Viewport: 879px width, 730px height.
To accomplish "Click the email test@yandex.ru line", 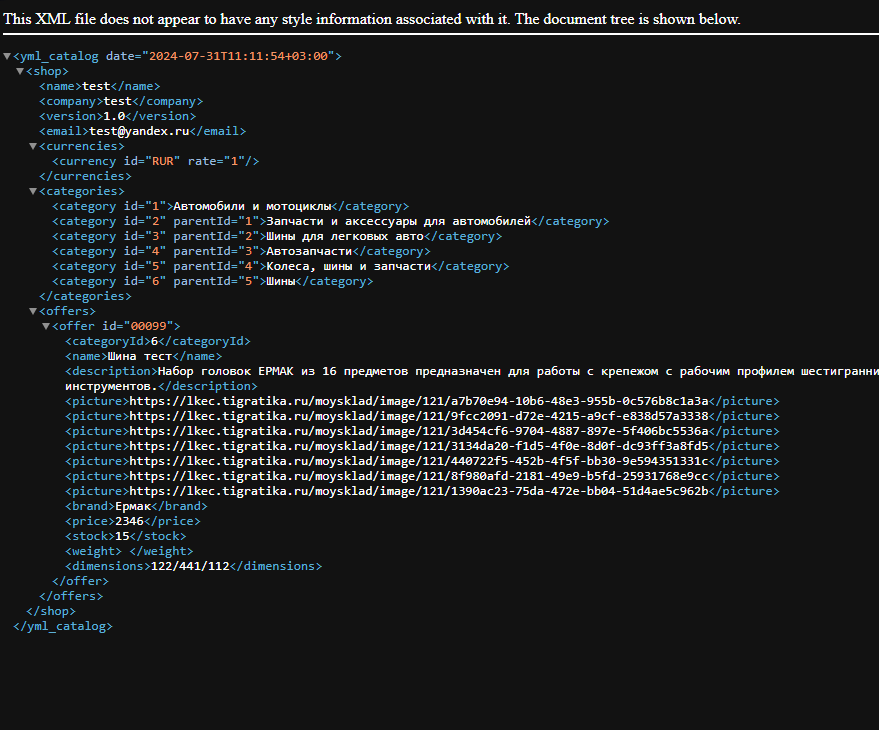I will coord(142,131).
